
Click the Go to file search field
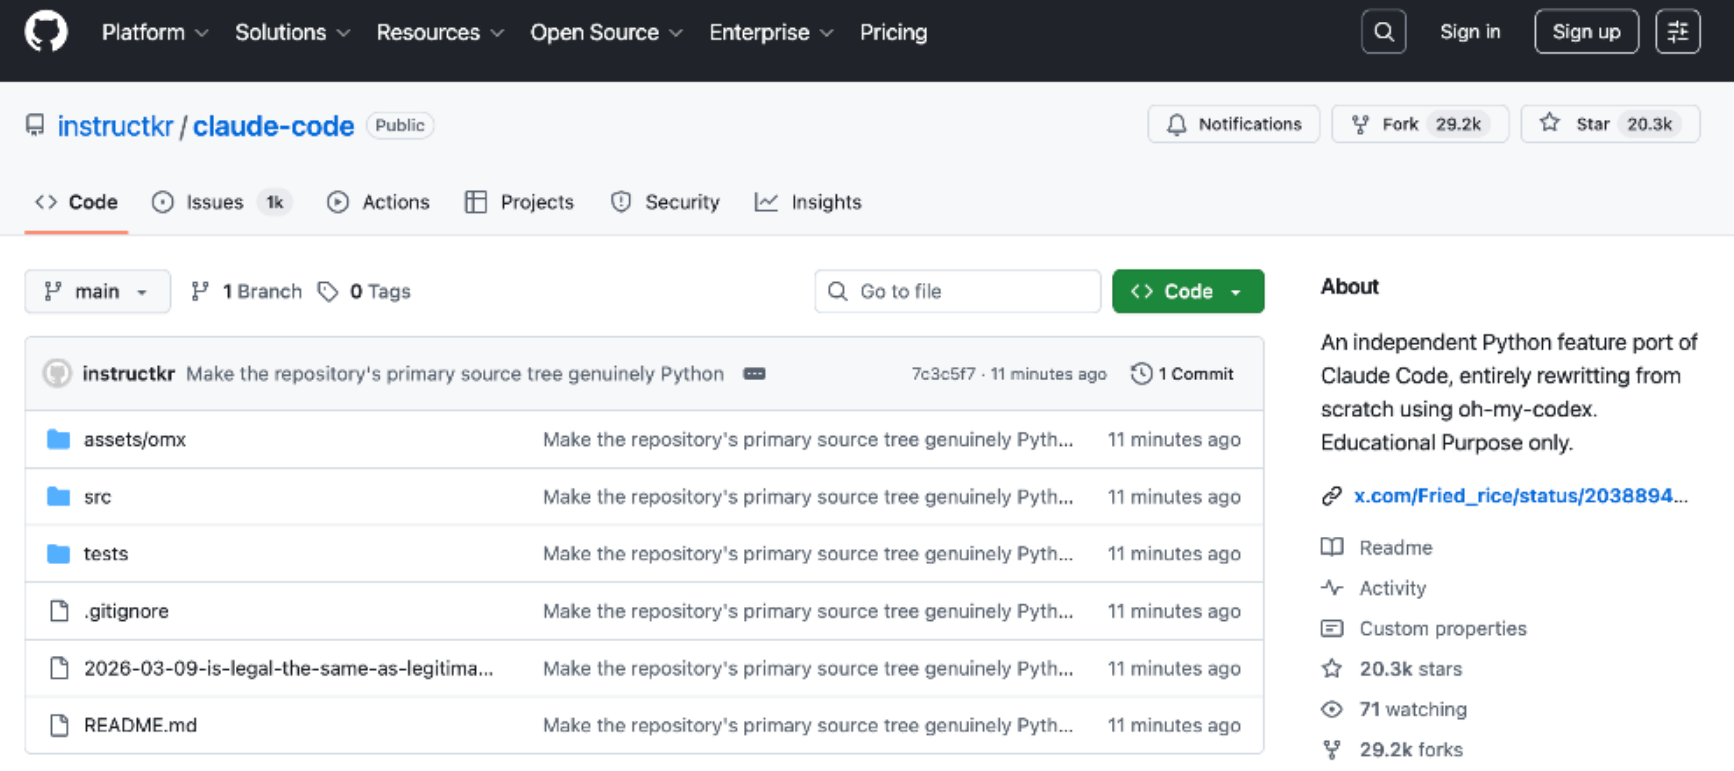pos(957,291)
